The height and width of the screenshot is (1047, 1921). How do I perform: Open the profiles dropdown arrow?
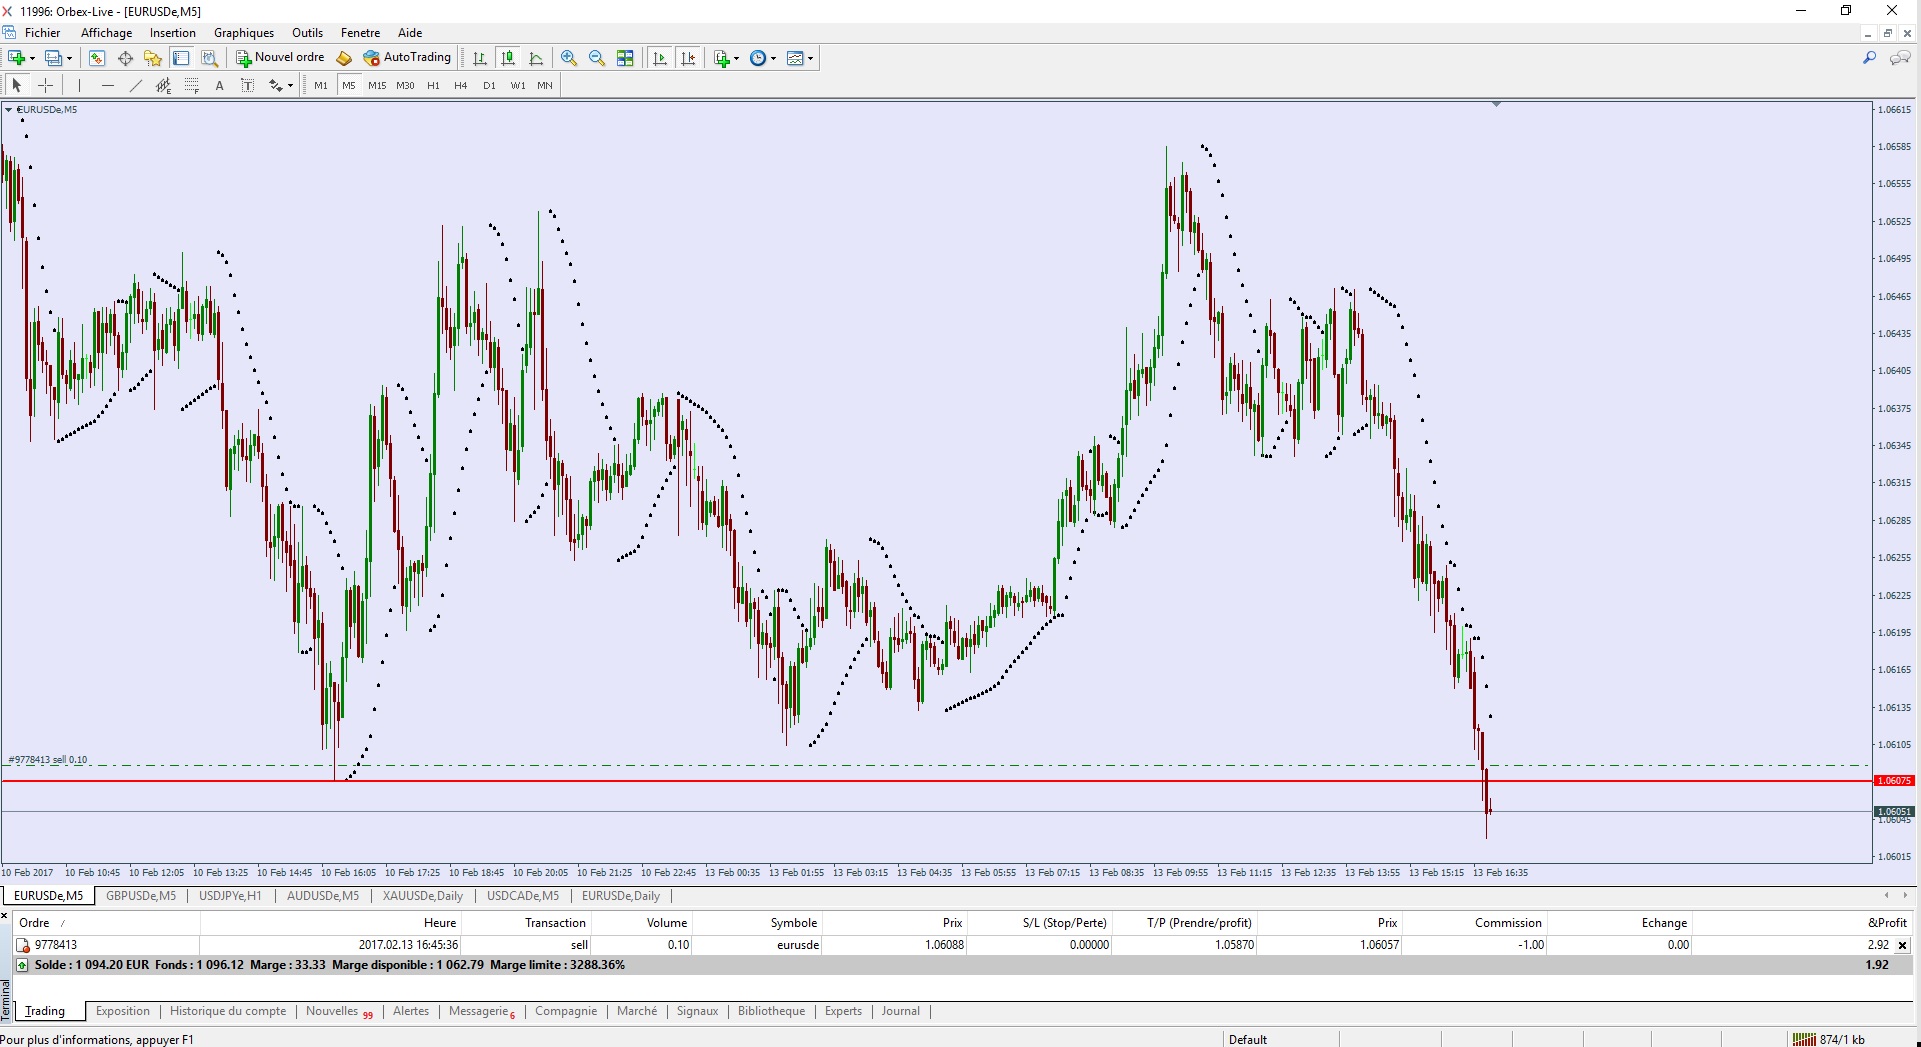pyautogui.click(x=69, y=59)
